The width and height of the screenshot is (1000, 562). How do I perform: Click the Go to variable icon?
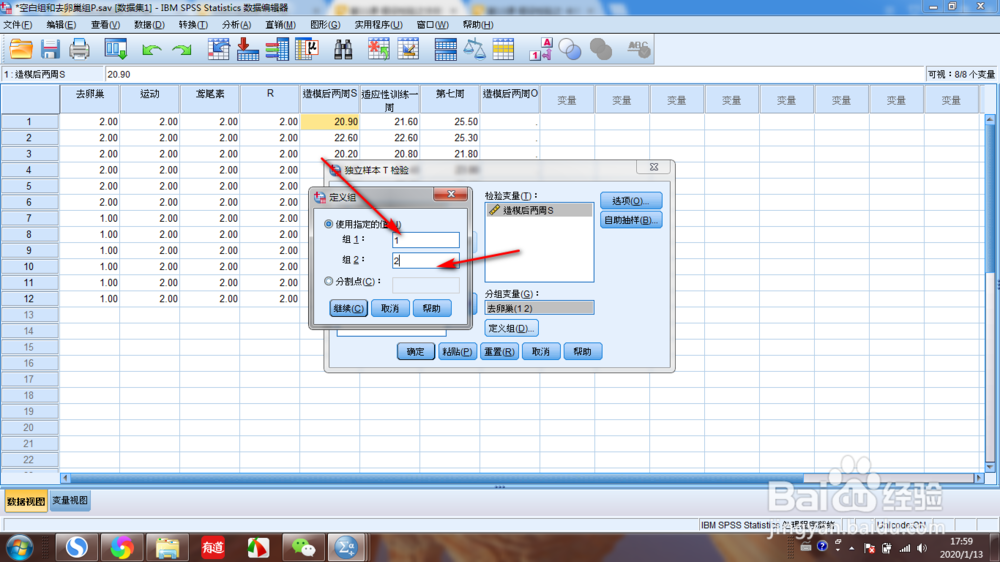[x=247, y=49]
